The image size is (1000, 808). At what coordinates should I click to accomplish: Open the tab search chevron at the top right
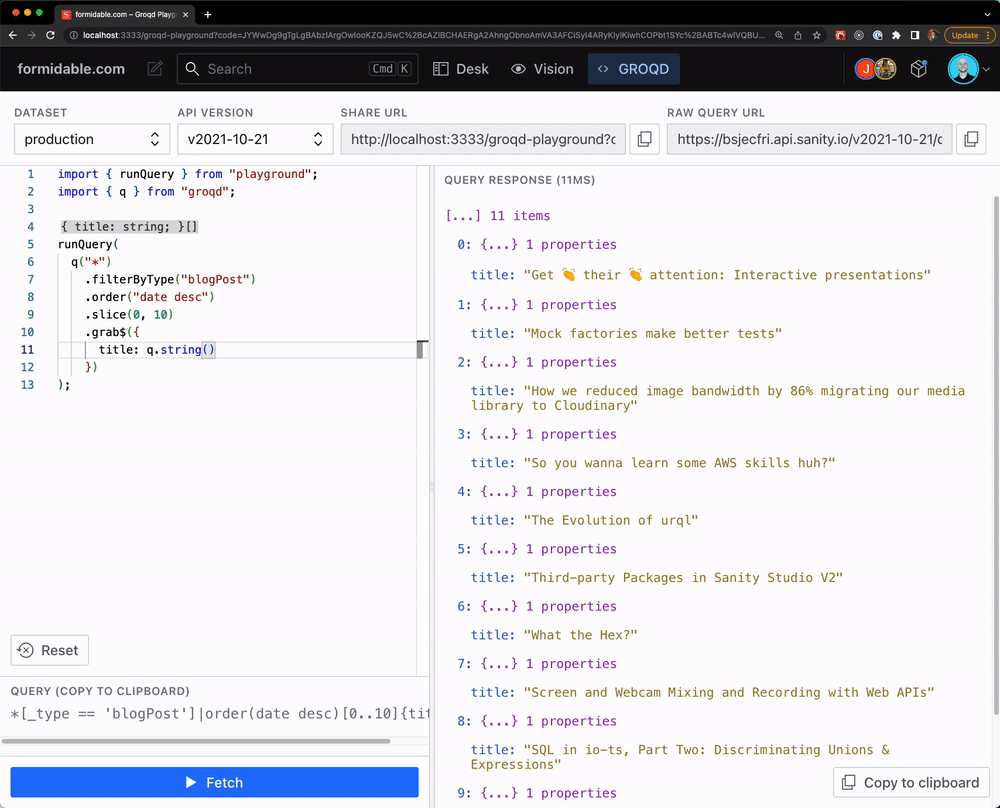(x=987, y=13)
